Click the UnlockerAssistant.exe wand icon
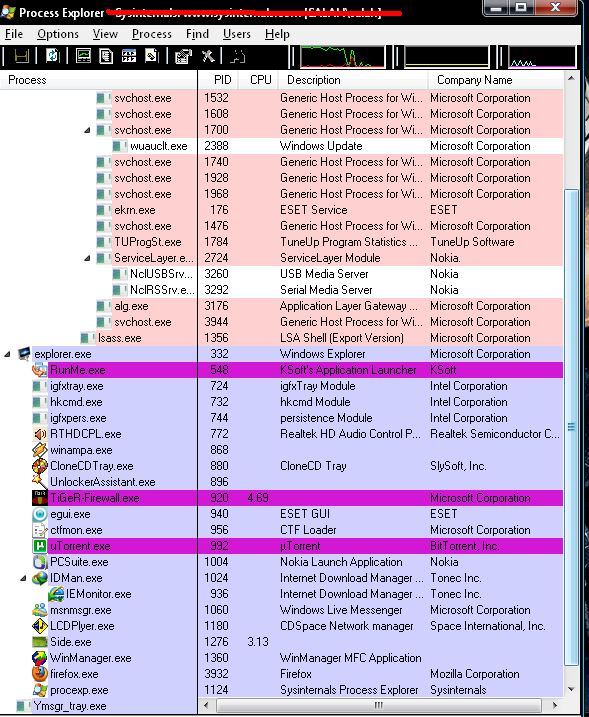The width and height of the screenshot is (589, 717). click(40, 482)
